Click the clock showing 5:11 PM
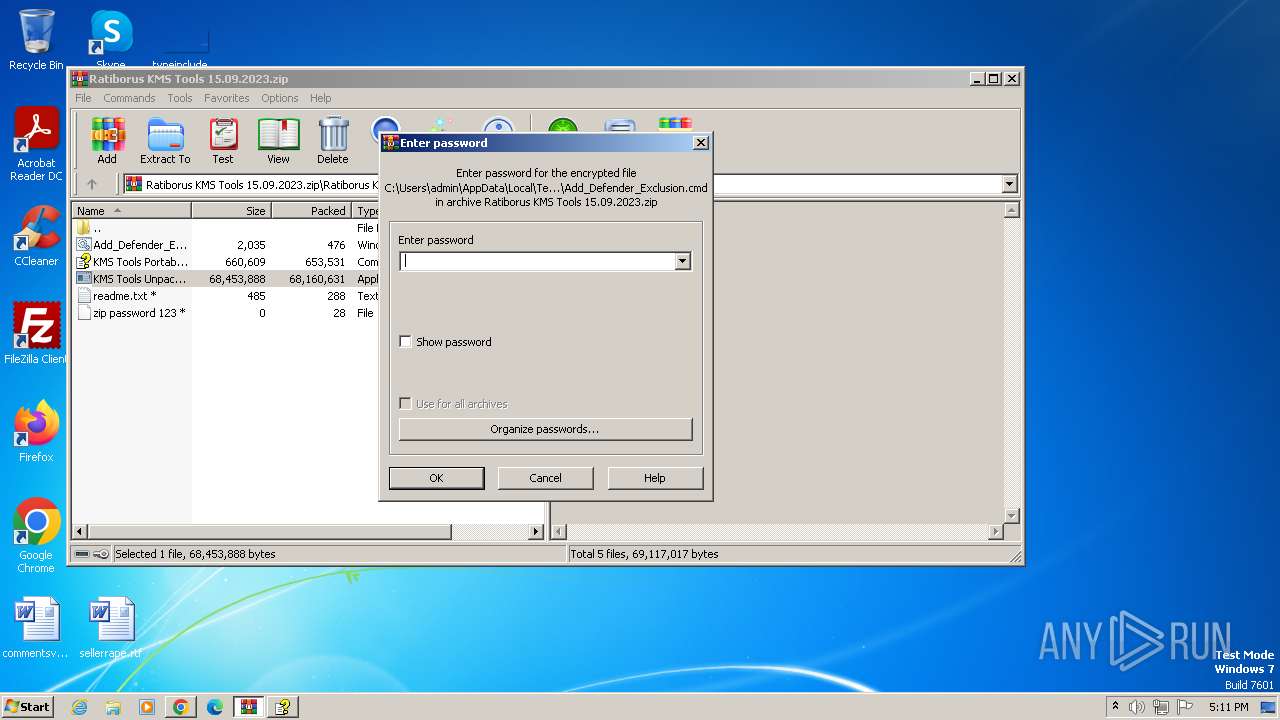 1229,707
